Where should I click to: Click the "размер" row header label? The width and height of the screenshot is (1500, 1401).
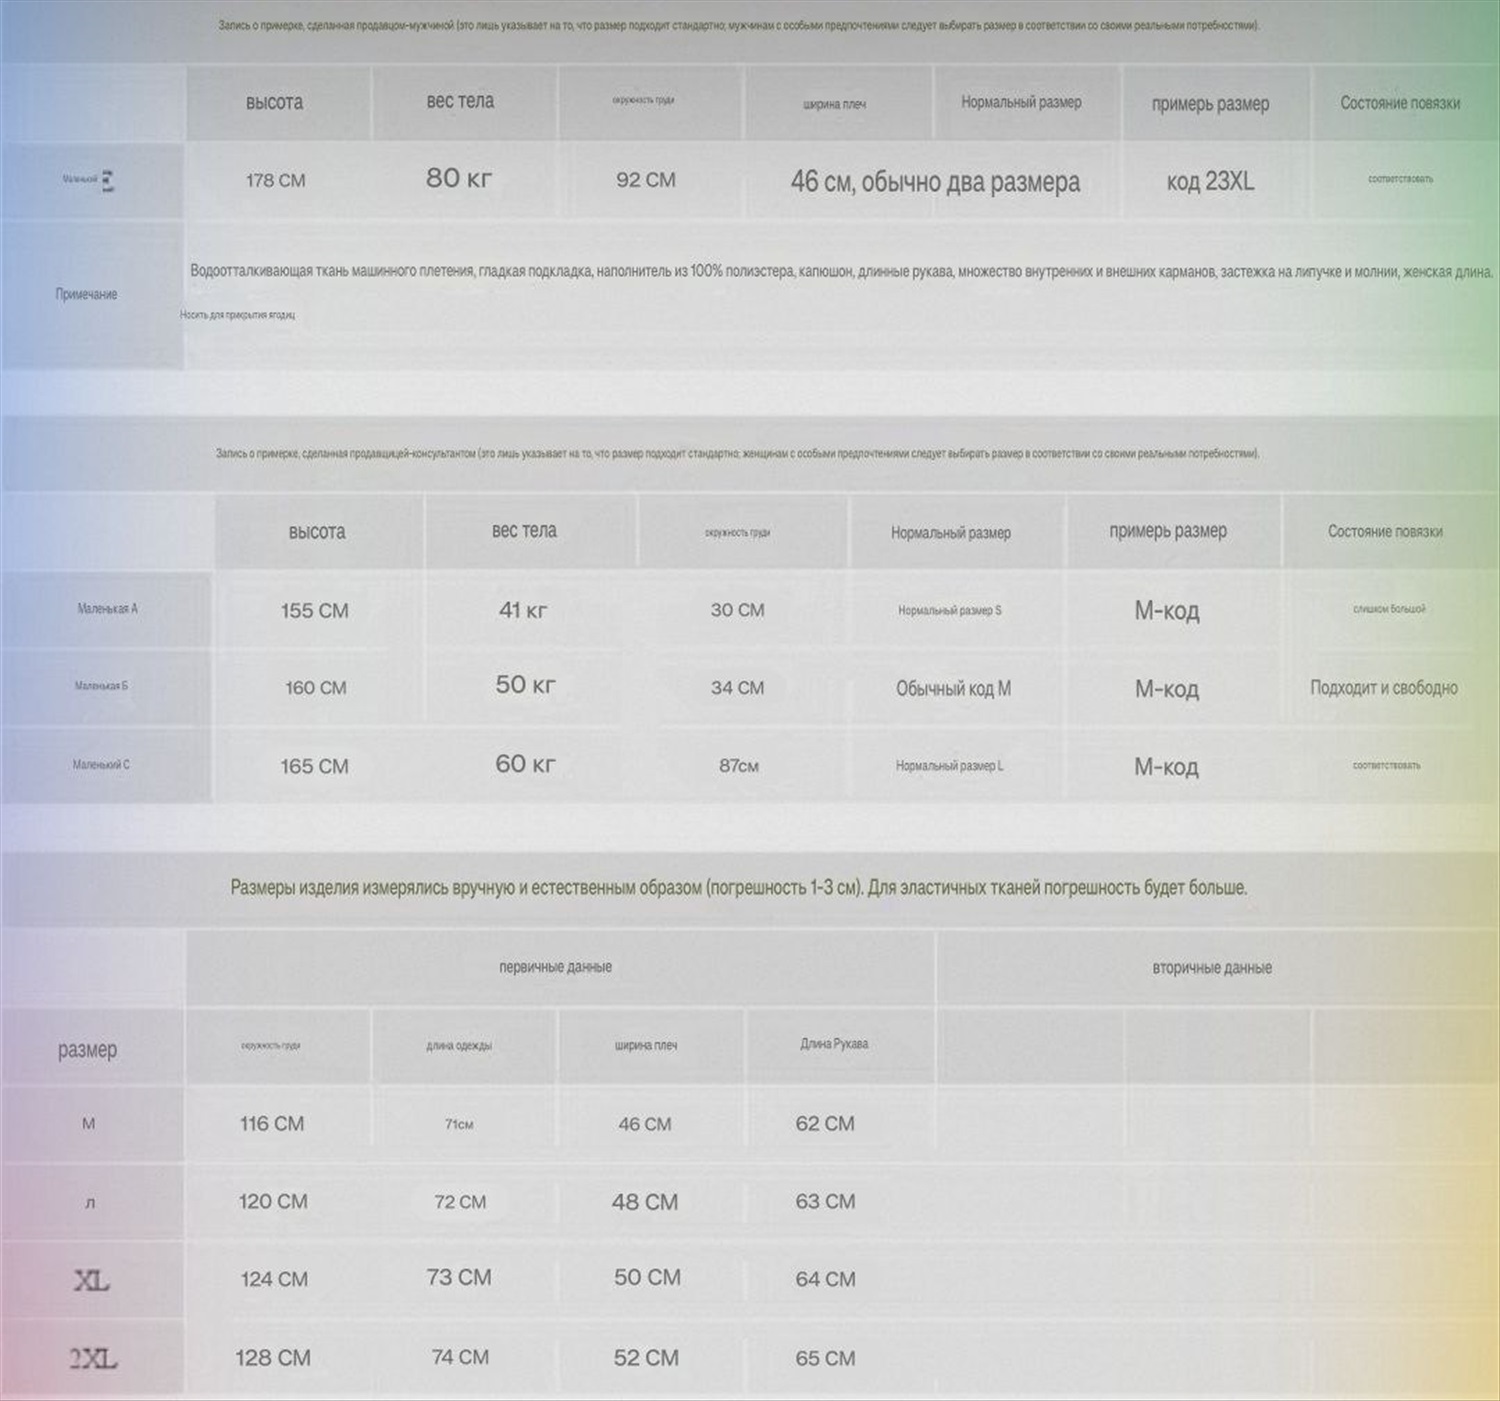click(87, 1049)
